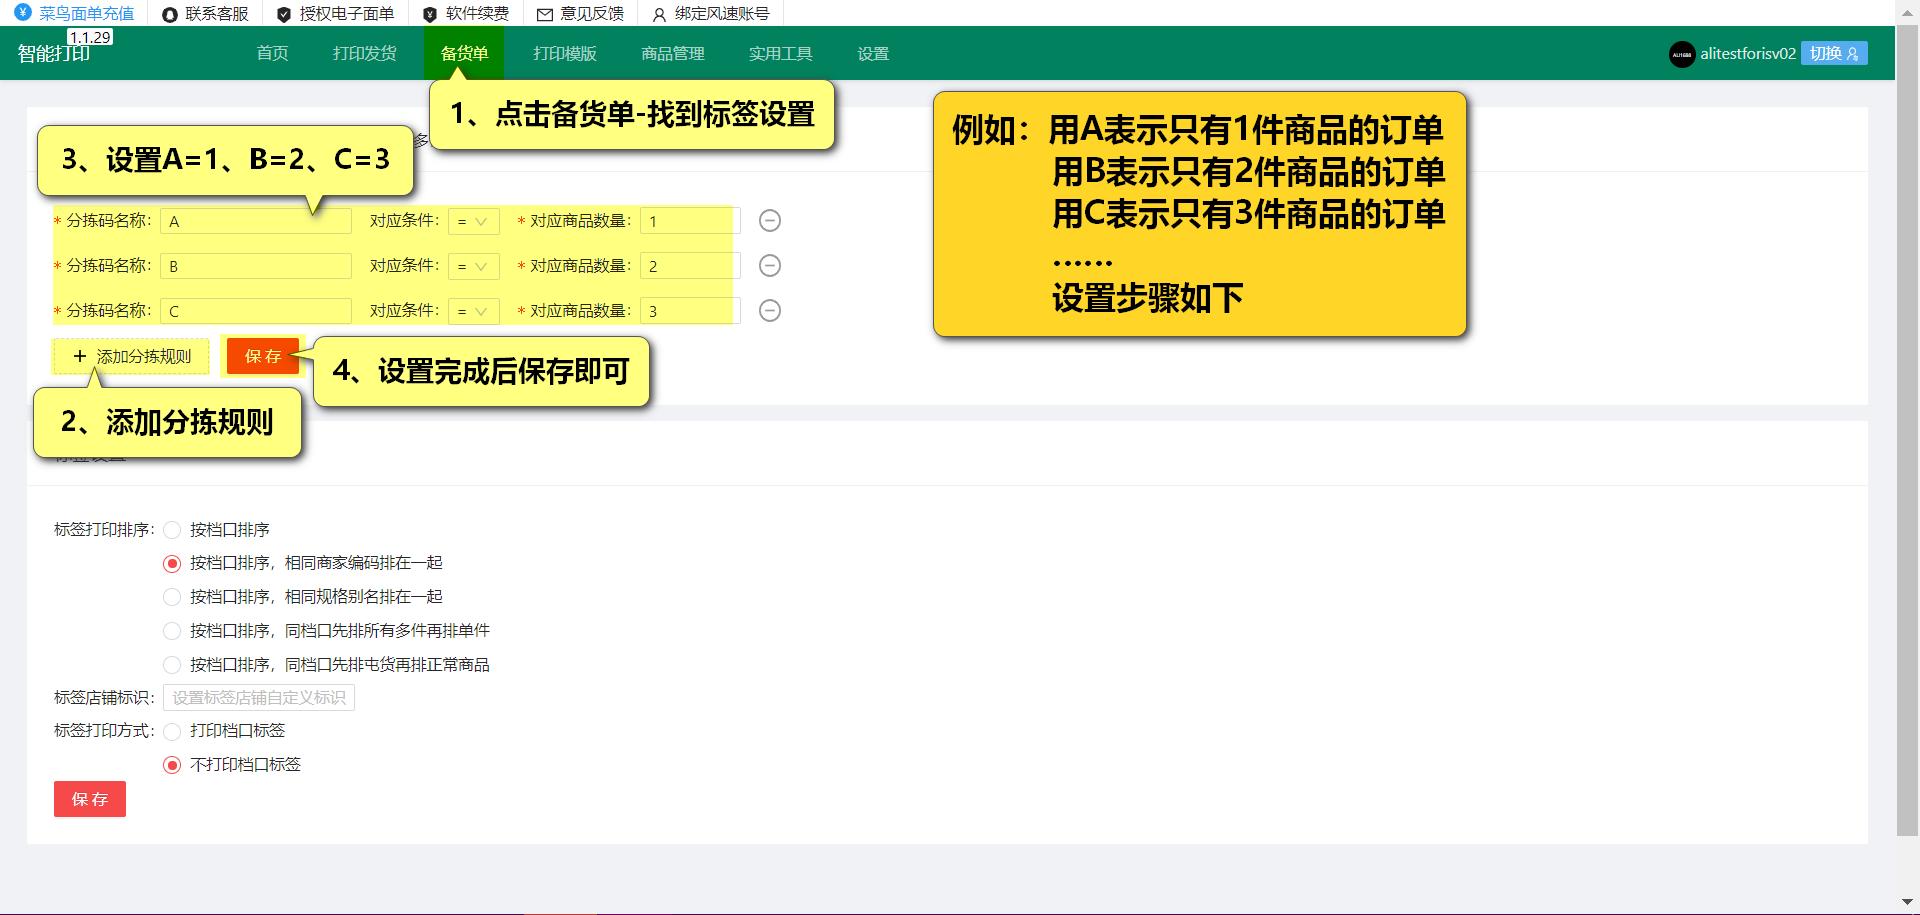Click the 切换 account switch button
This screenshot has height=915, width=1920.
tap(1834, 54)
